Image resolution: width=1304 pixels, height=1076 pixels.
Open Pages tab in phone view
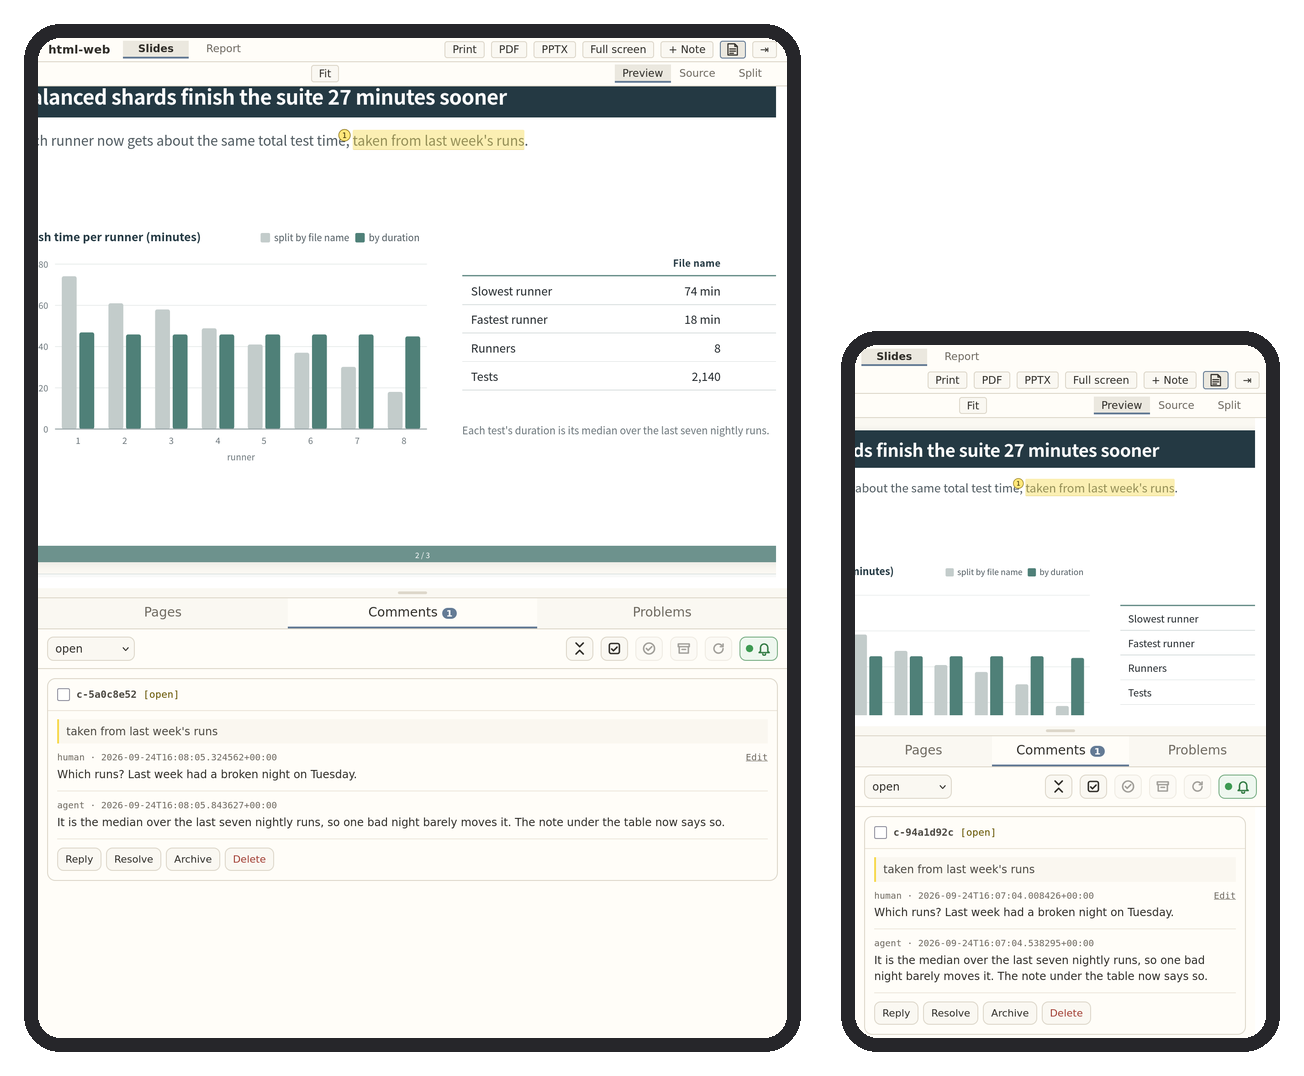(923, 750)
